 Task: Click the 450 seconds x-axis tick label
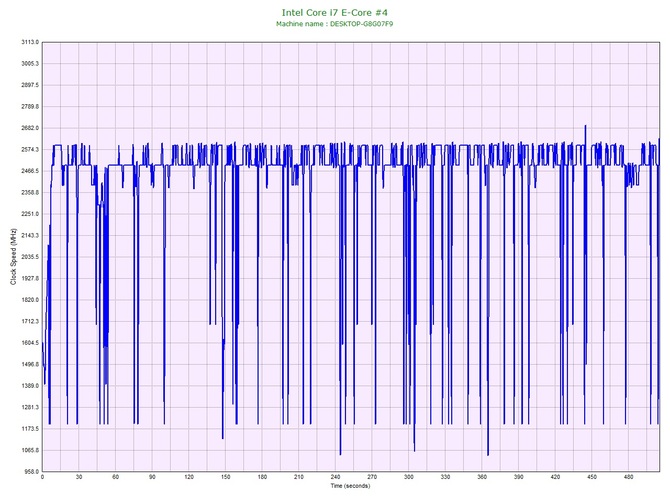point(592,477)
